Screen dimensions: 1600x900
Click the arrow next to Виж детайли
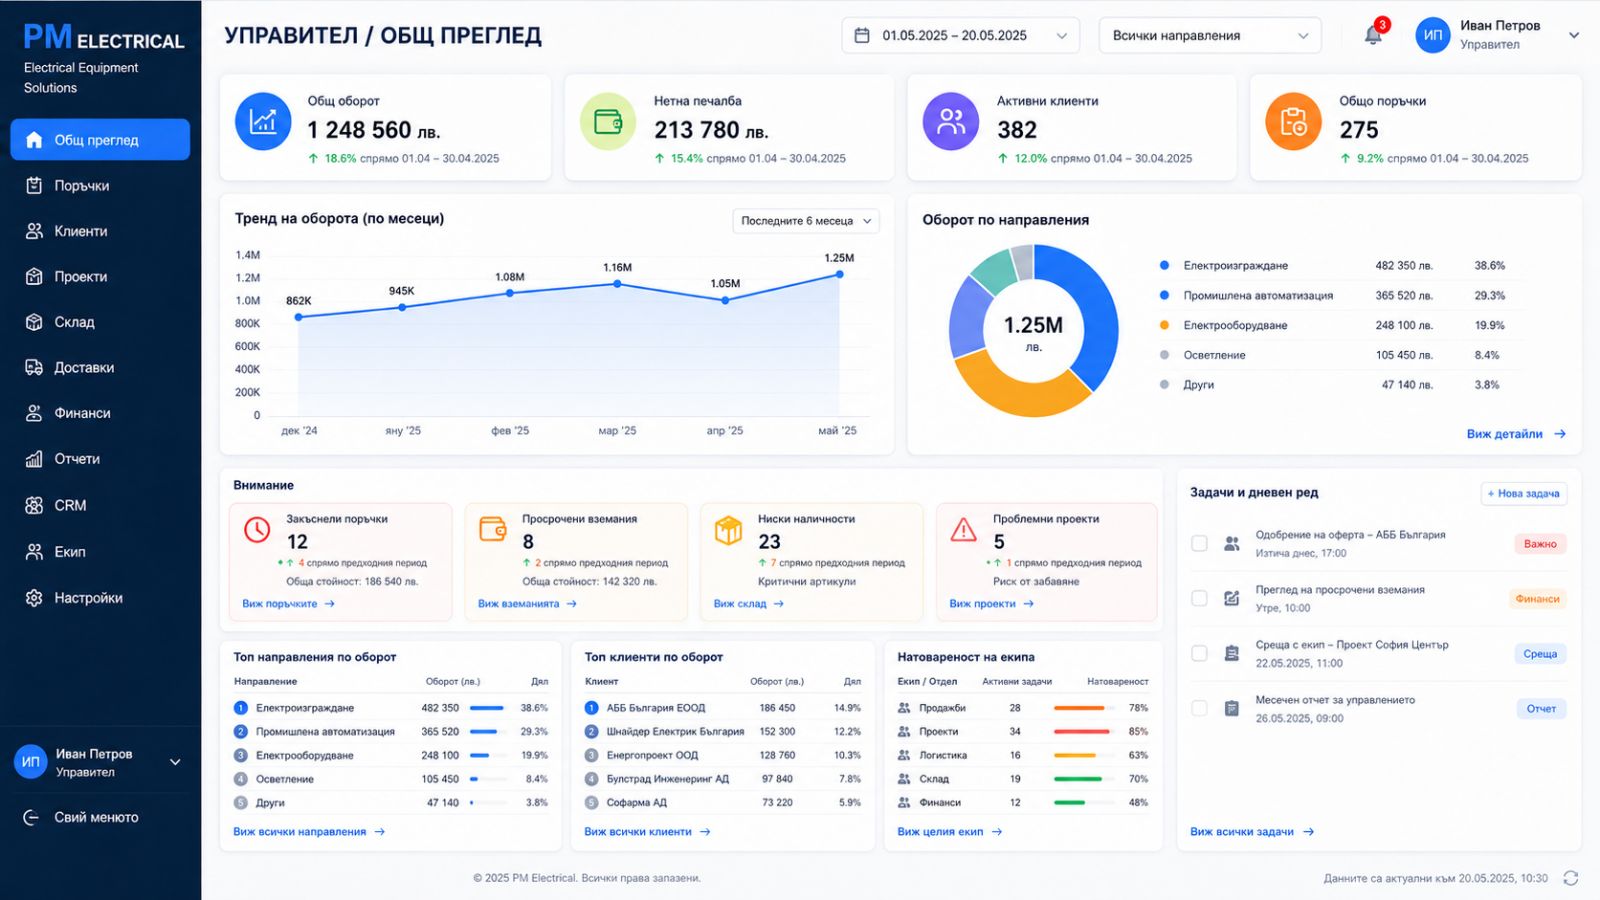click(1560, 434)
